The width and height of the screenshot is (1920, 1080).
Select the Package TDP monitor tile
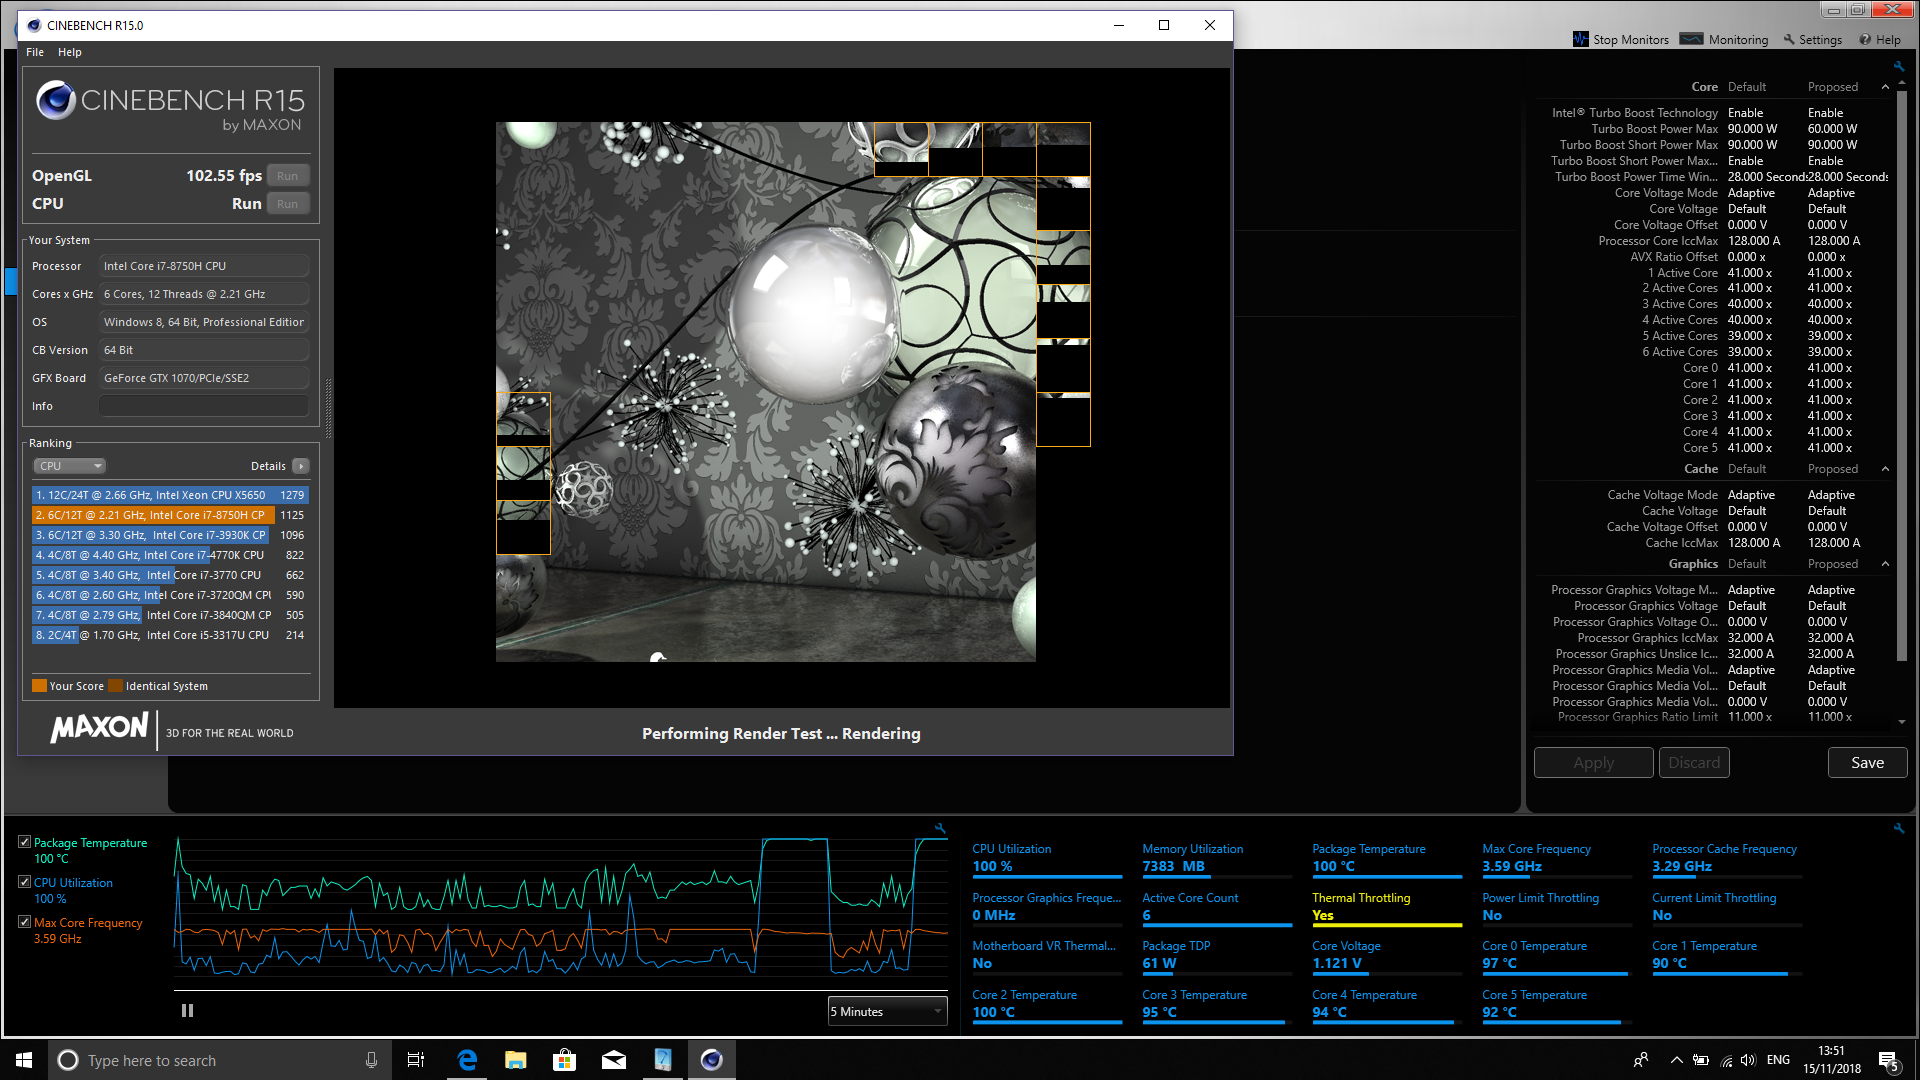[x=1217, y=955]
